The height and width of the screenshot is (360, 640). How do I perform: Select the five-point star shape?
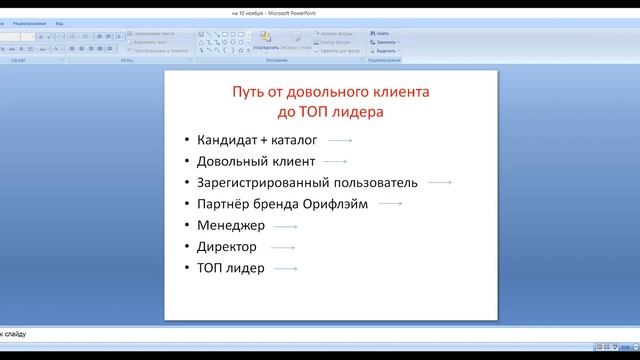click(x=240, y=50)
